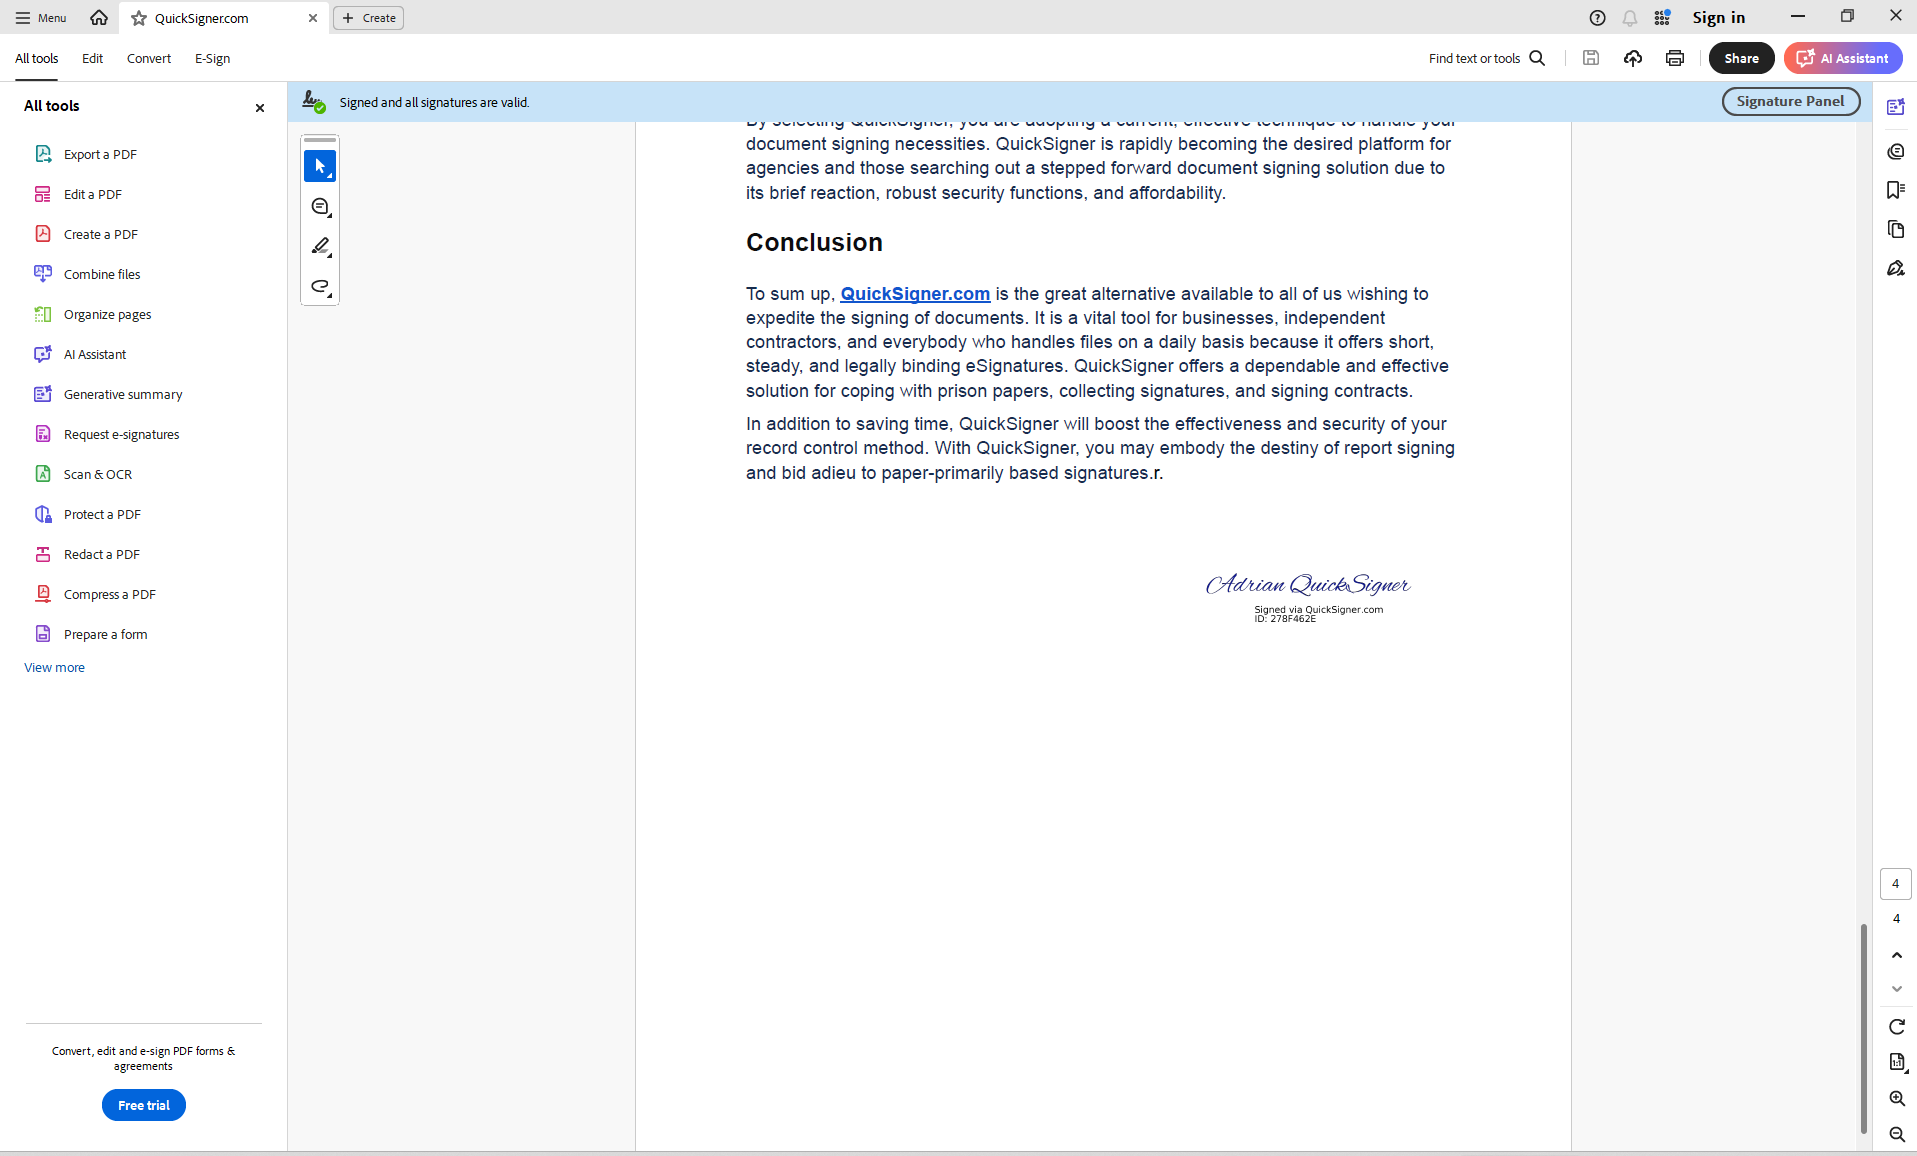
Task: Switch to the E-Sign tab
Action: pyautogui.click(x=211, y=58)
